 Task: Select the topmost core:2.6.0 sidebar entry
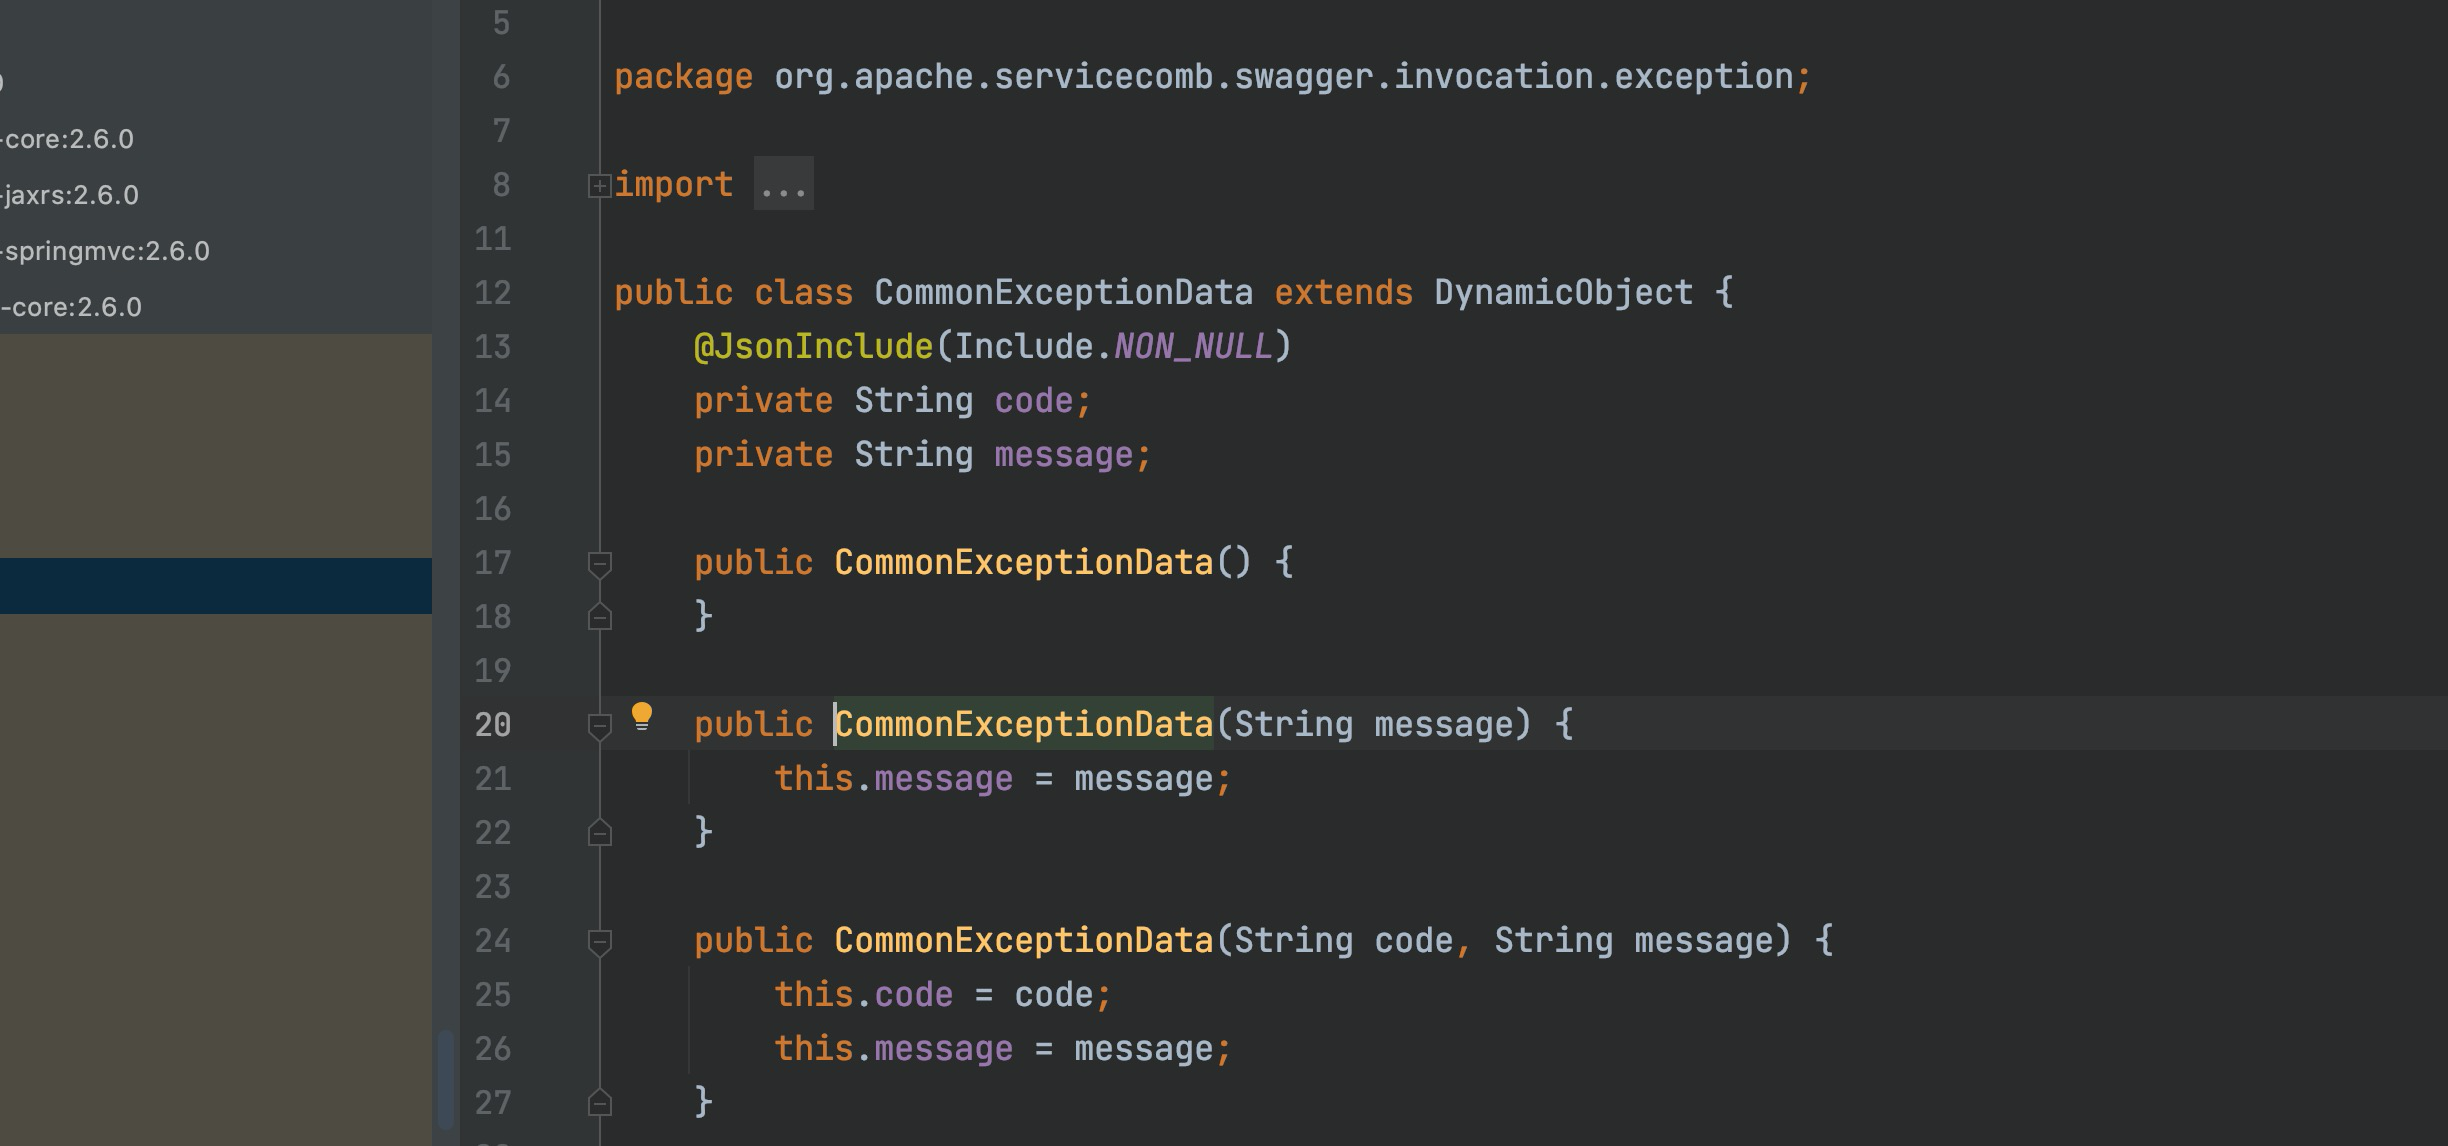point(65,139)
